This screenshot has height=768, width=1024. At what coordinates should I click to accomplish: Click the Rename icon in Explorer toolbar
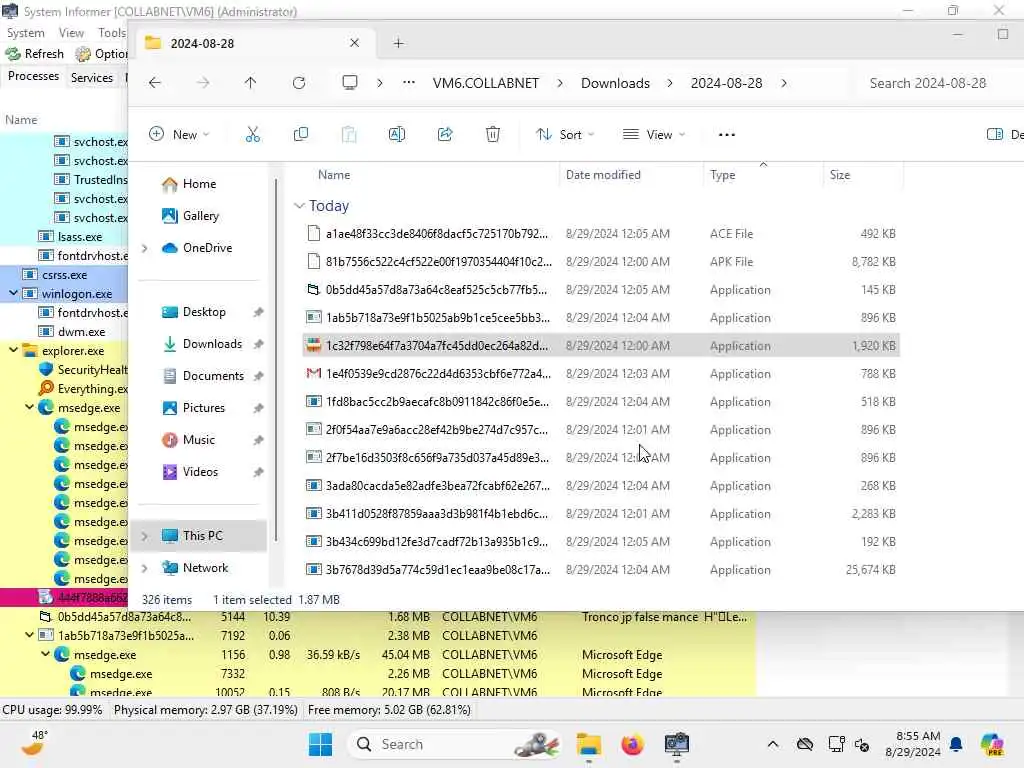click(397, 135)
